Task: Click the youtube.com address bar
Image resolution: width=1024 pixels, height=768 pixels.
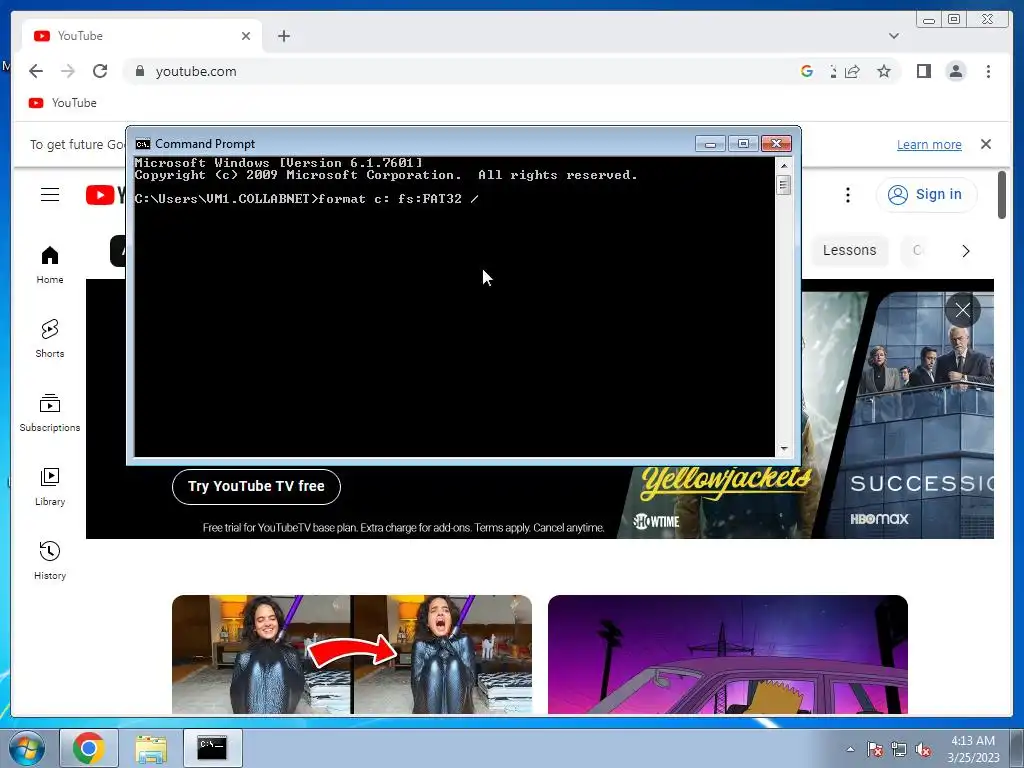Action: coord(457,71)
